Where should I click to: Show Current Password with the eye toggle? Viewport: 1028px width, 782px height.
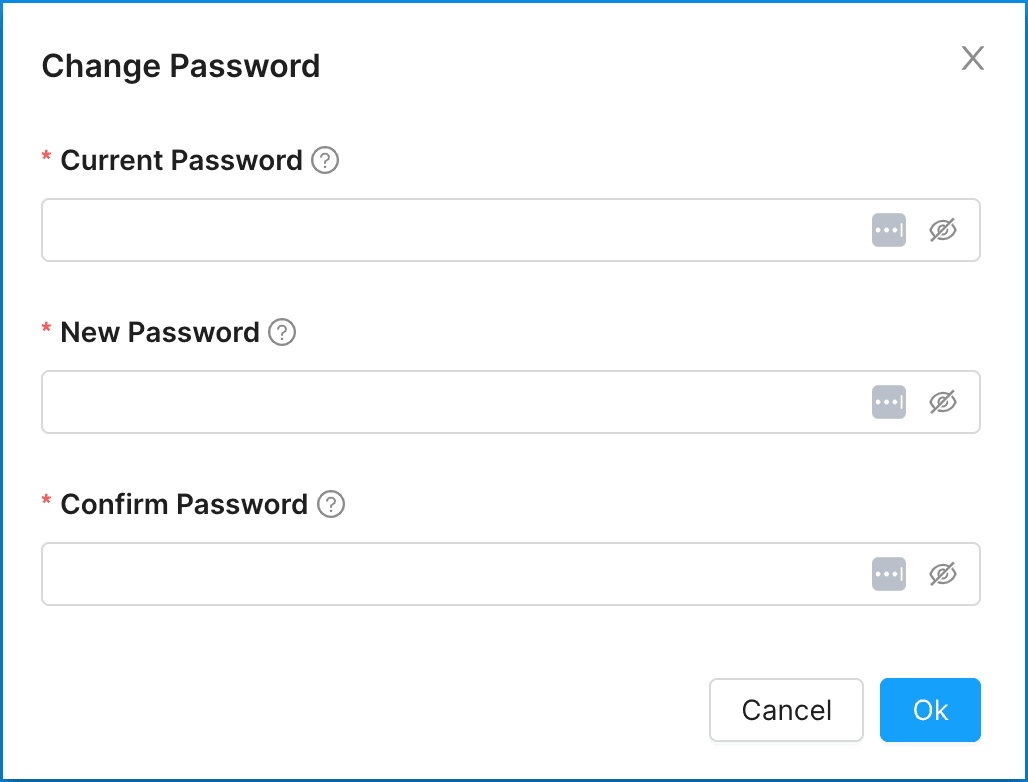[943, 230]
